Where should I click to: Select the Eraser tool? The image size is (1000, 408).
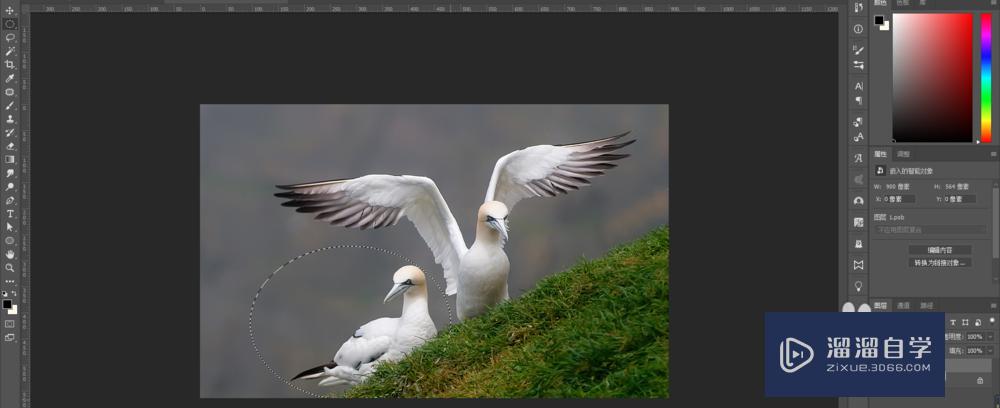pyautogui.click(x=10, y=146)
